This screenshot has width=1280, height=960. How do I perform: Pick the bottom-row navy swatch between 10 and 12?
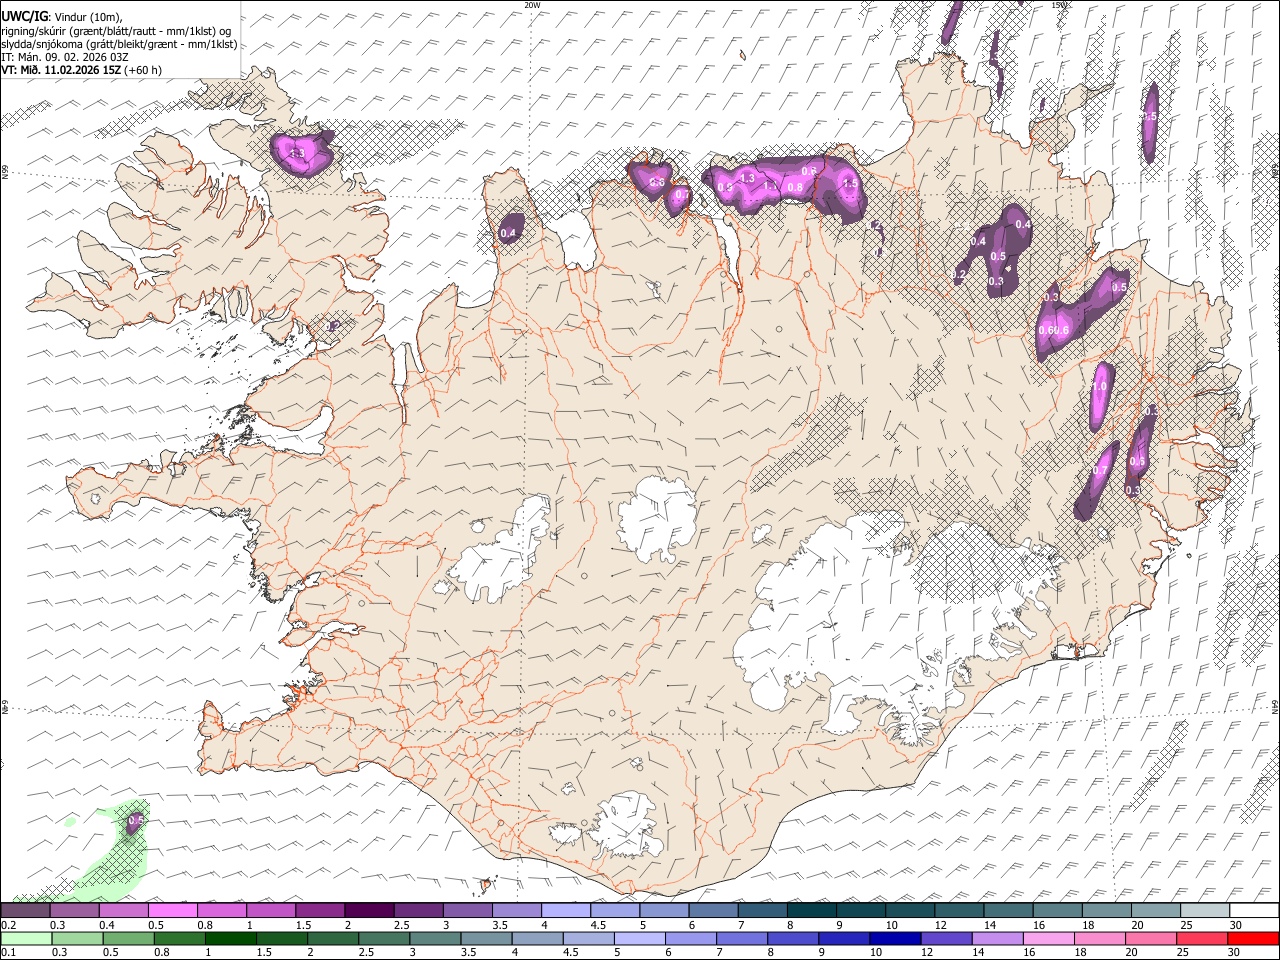pos(895,938)
